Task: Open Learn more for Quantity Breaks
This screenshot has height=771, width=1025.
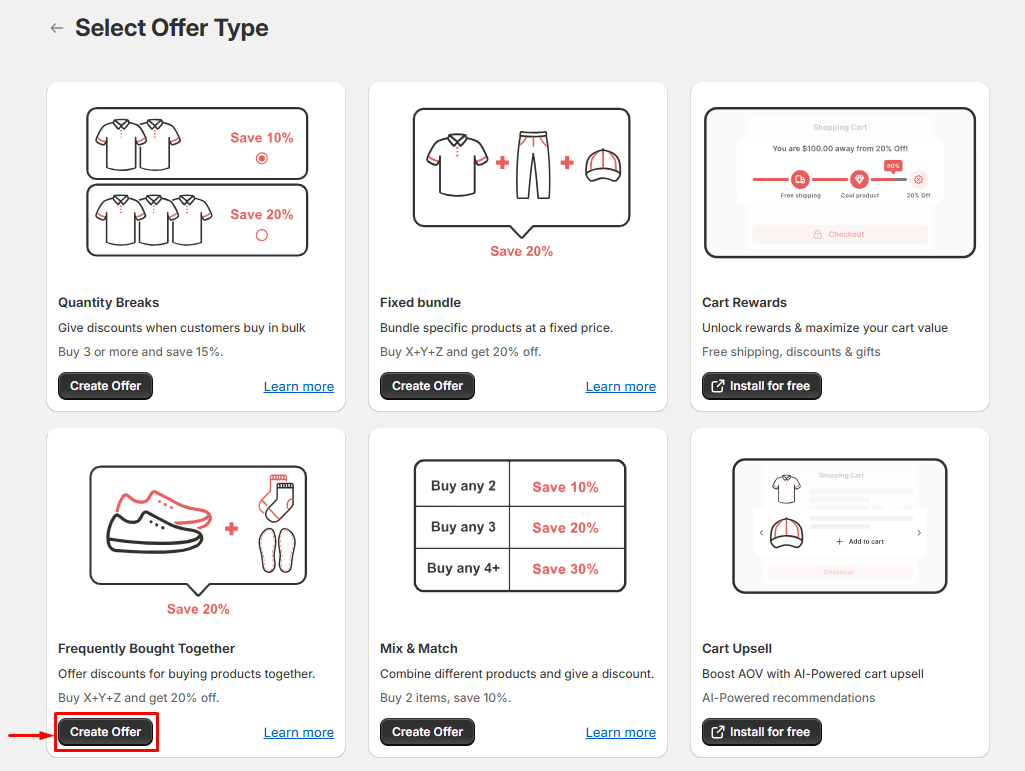Action: [299, 387]
